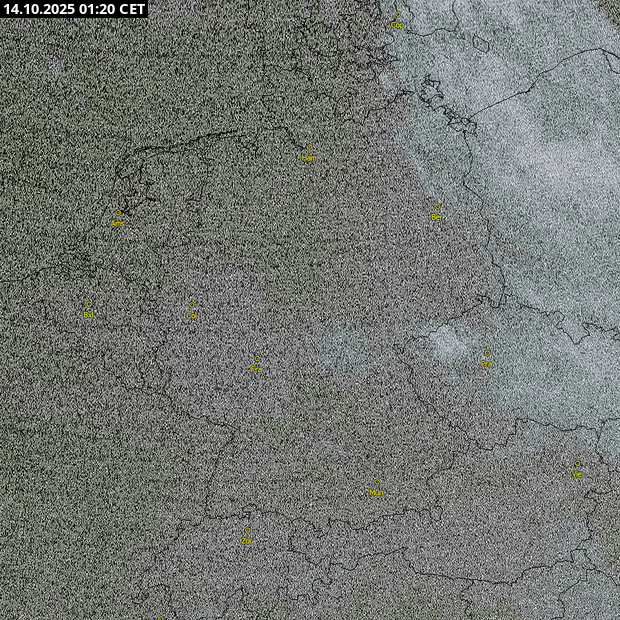The width and height of the screenshot is (620, 620).
Task: Select the Cologne (Col) city marker
Action: (191, 311)
